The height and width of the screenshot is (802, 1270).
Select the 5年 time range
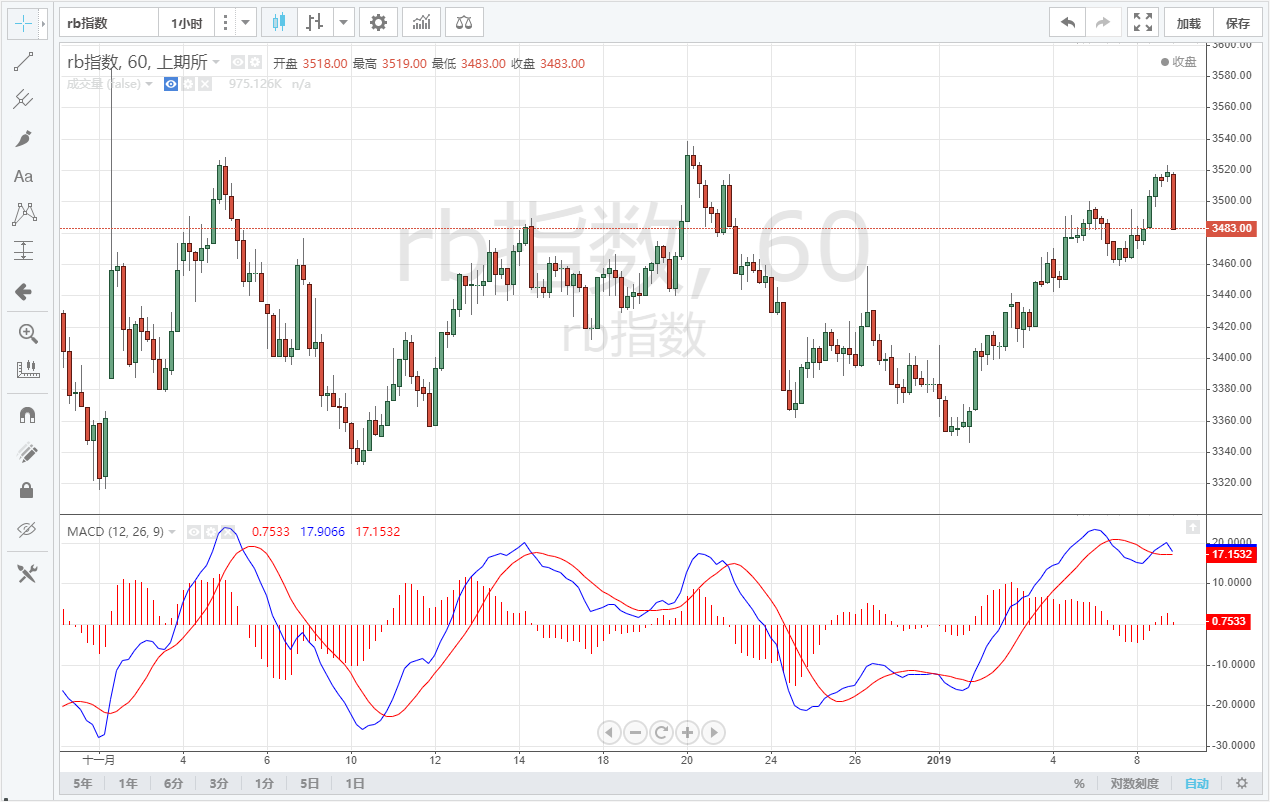(81, 784)
